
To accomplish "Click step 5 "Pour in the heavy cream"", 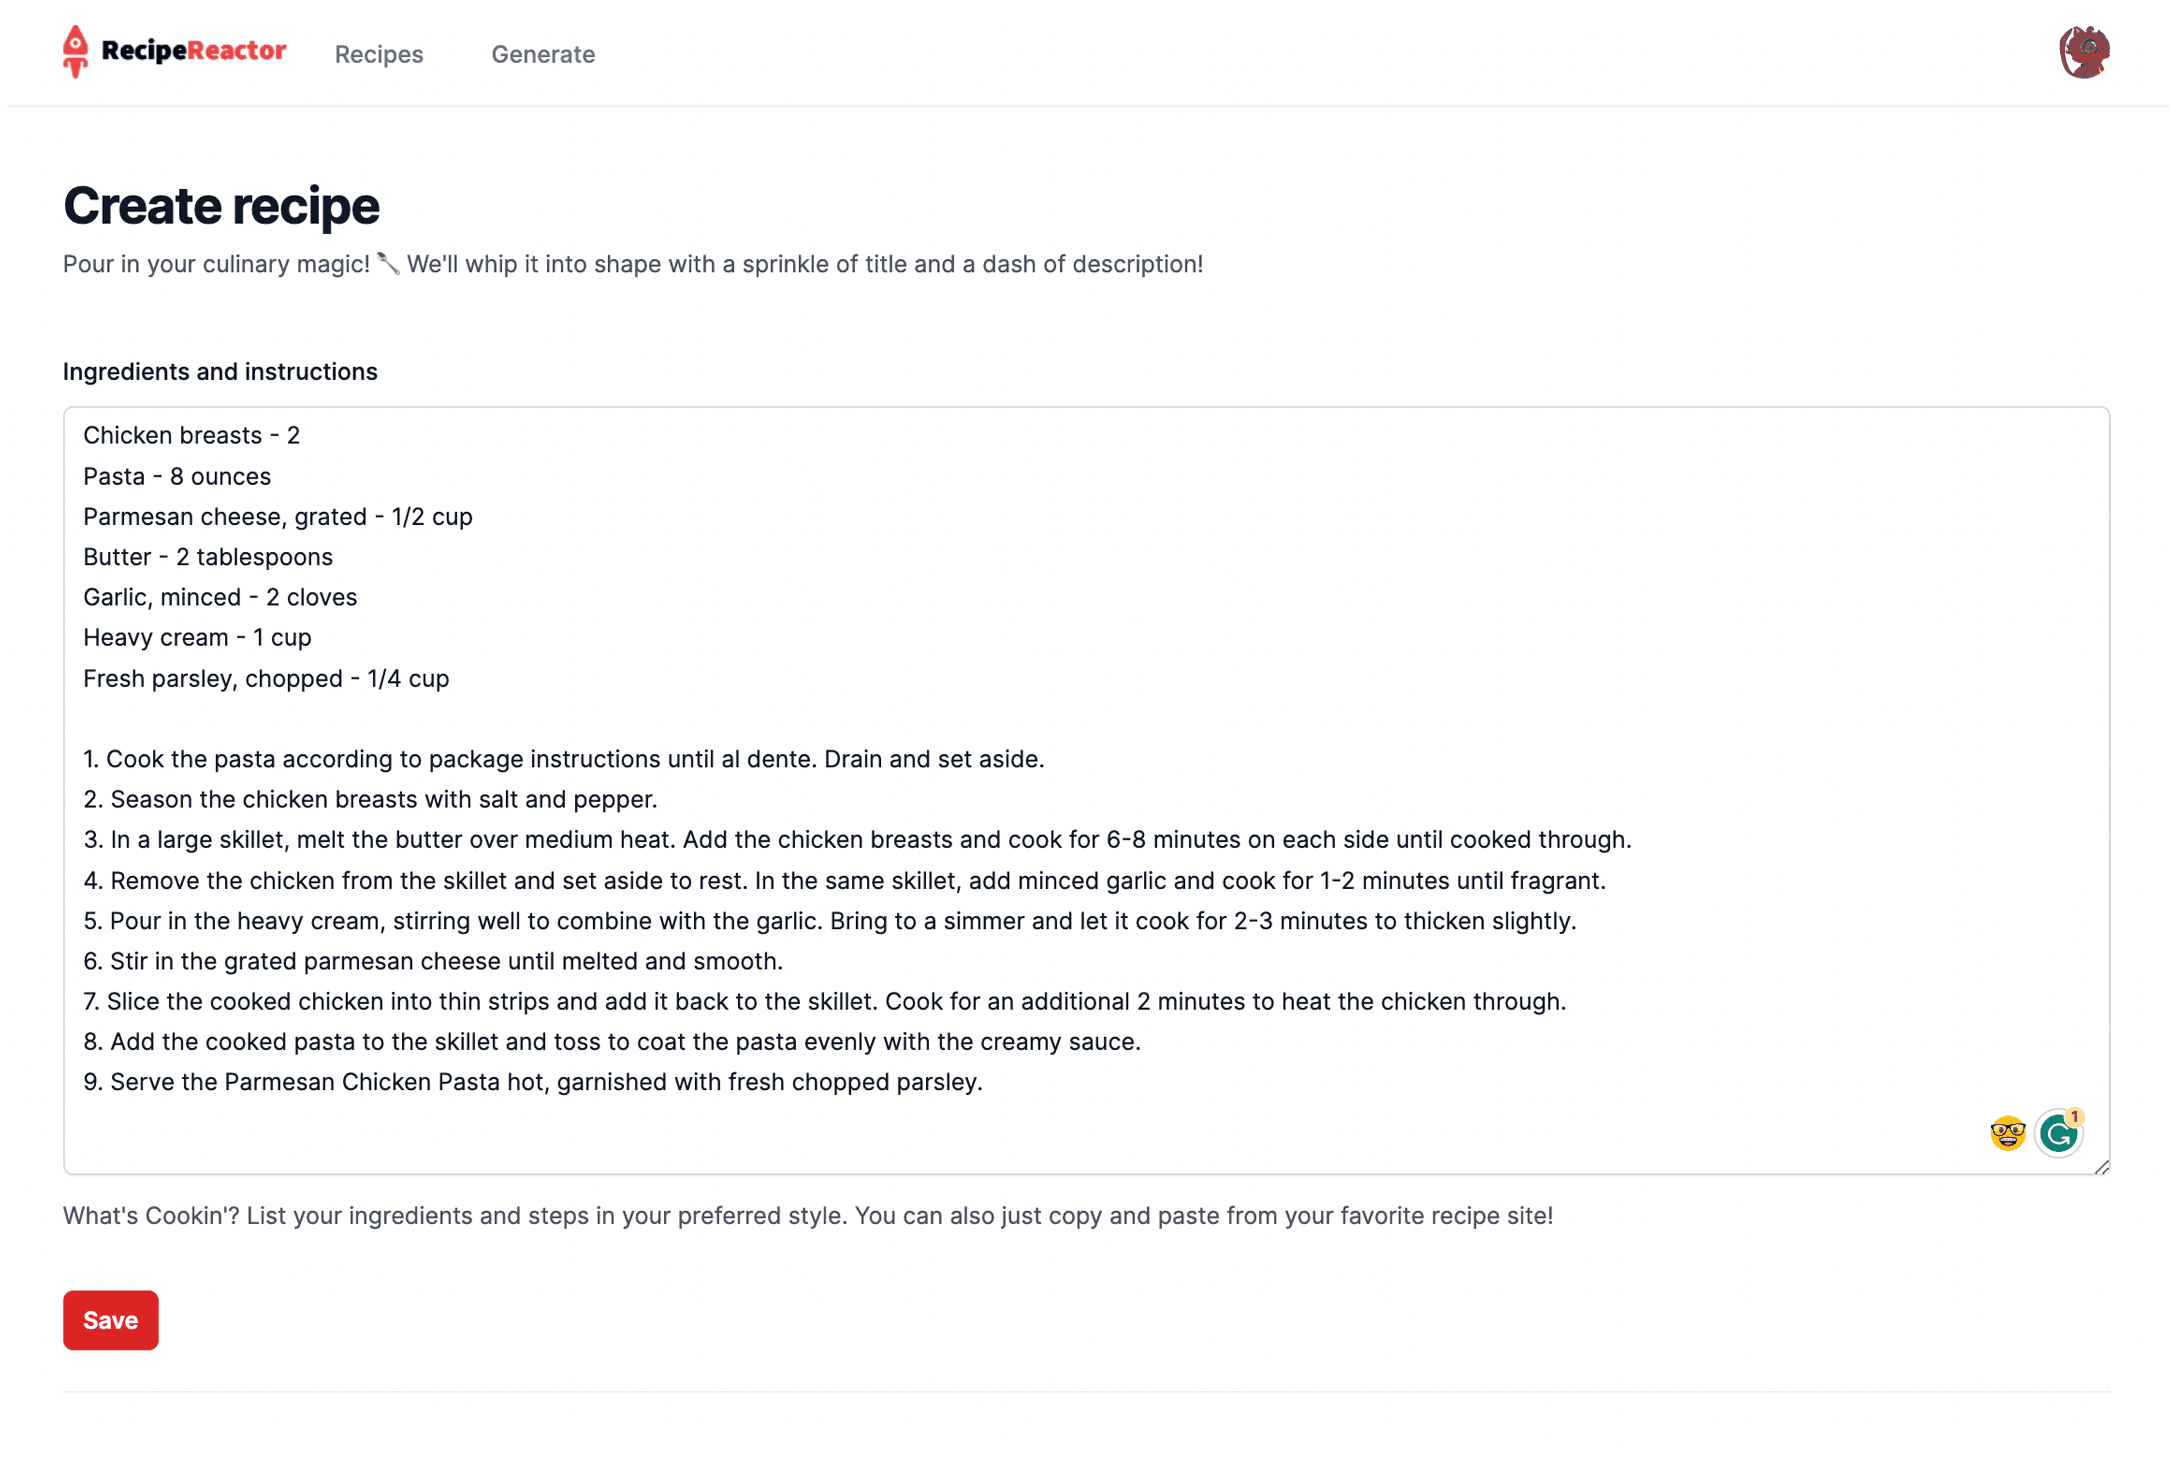I will tap(829, 921).
